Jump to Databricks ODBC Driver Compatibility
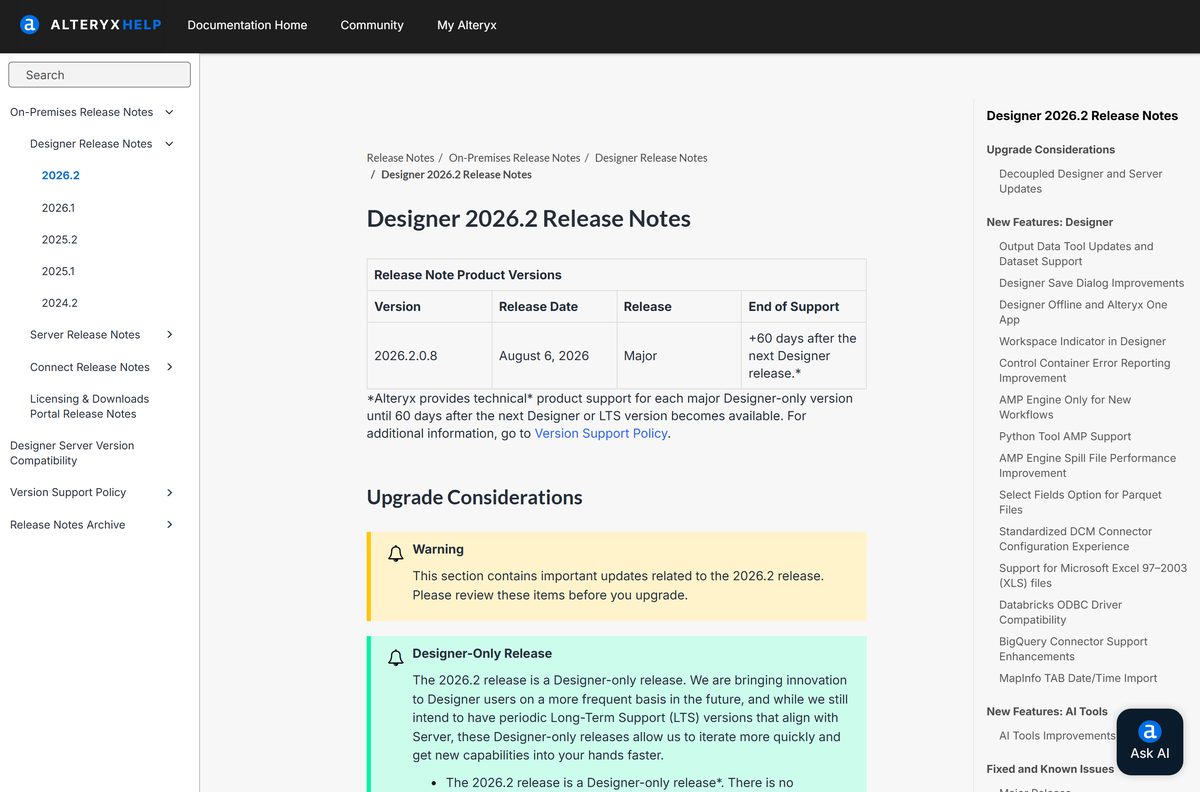The height and width of the screenshot is (792, 1200). click(x=1060, y=612)
